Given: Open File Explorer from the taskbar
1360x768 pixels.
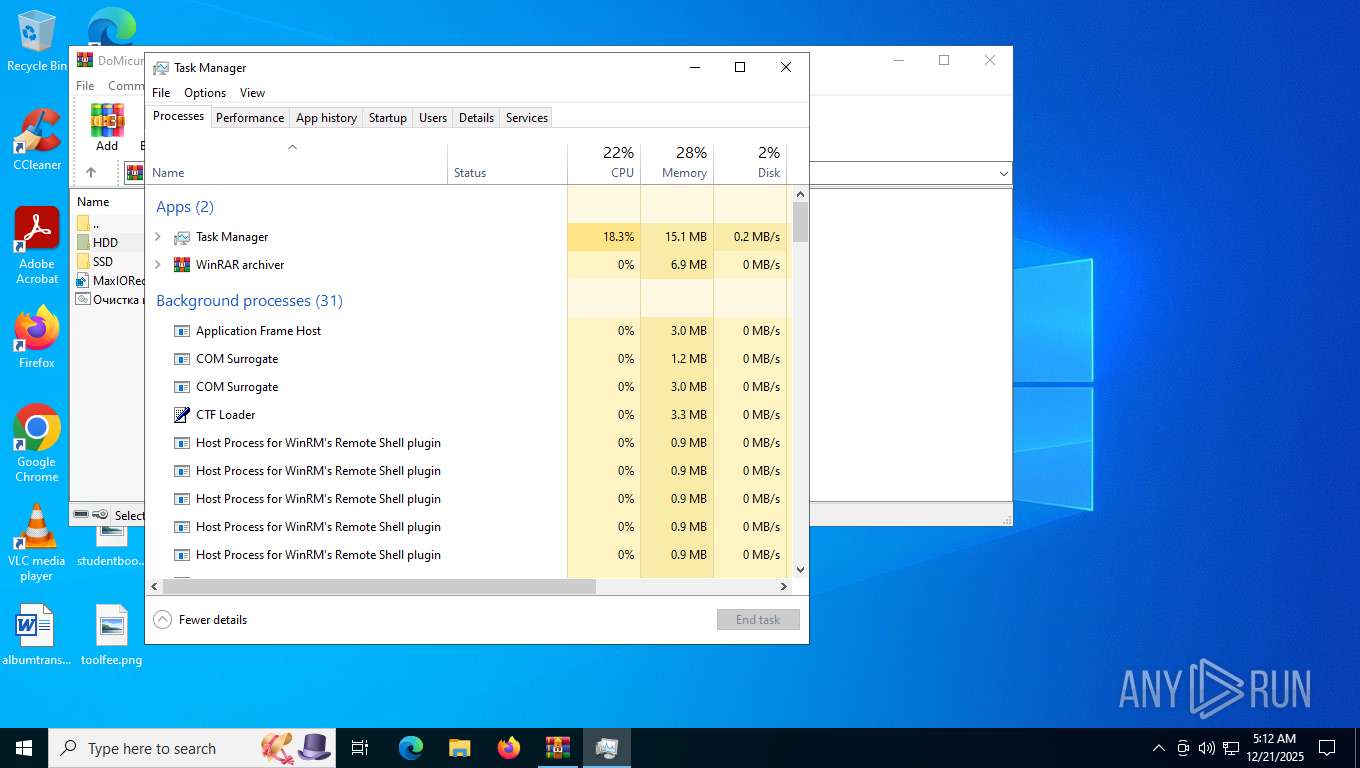Looking at the screenshot, I should click(x=460, y=748).
